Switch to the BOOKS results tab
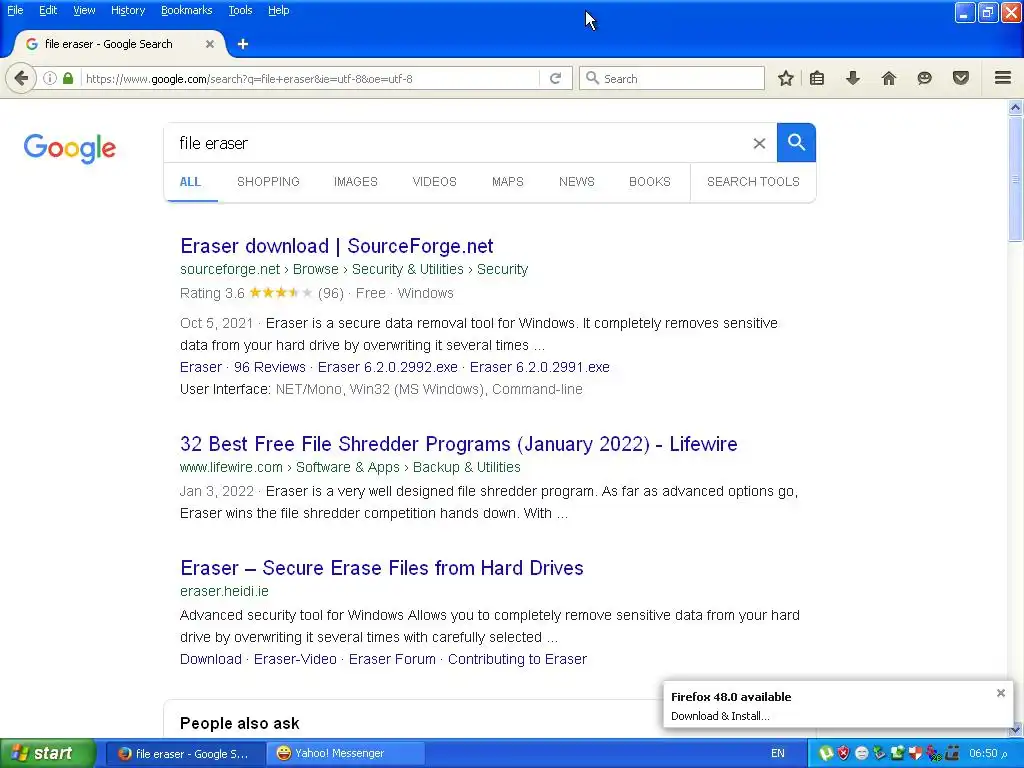Viewport: 1024px width, 768px height. click(650, 182)
